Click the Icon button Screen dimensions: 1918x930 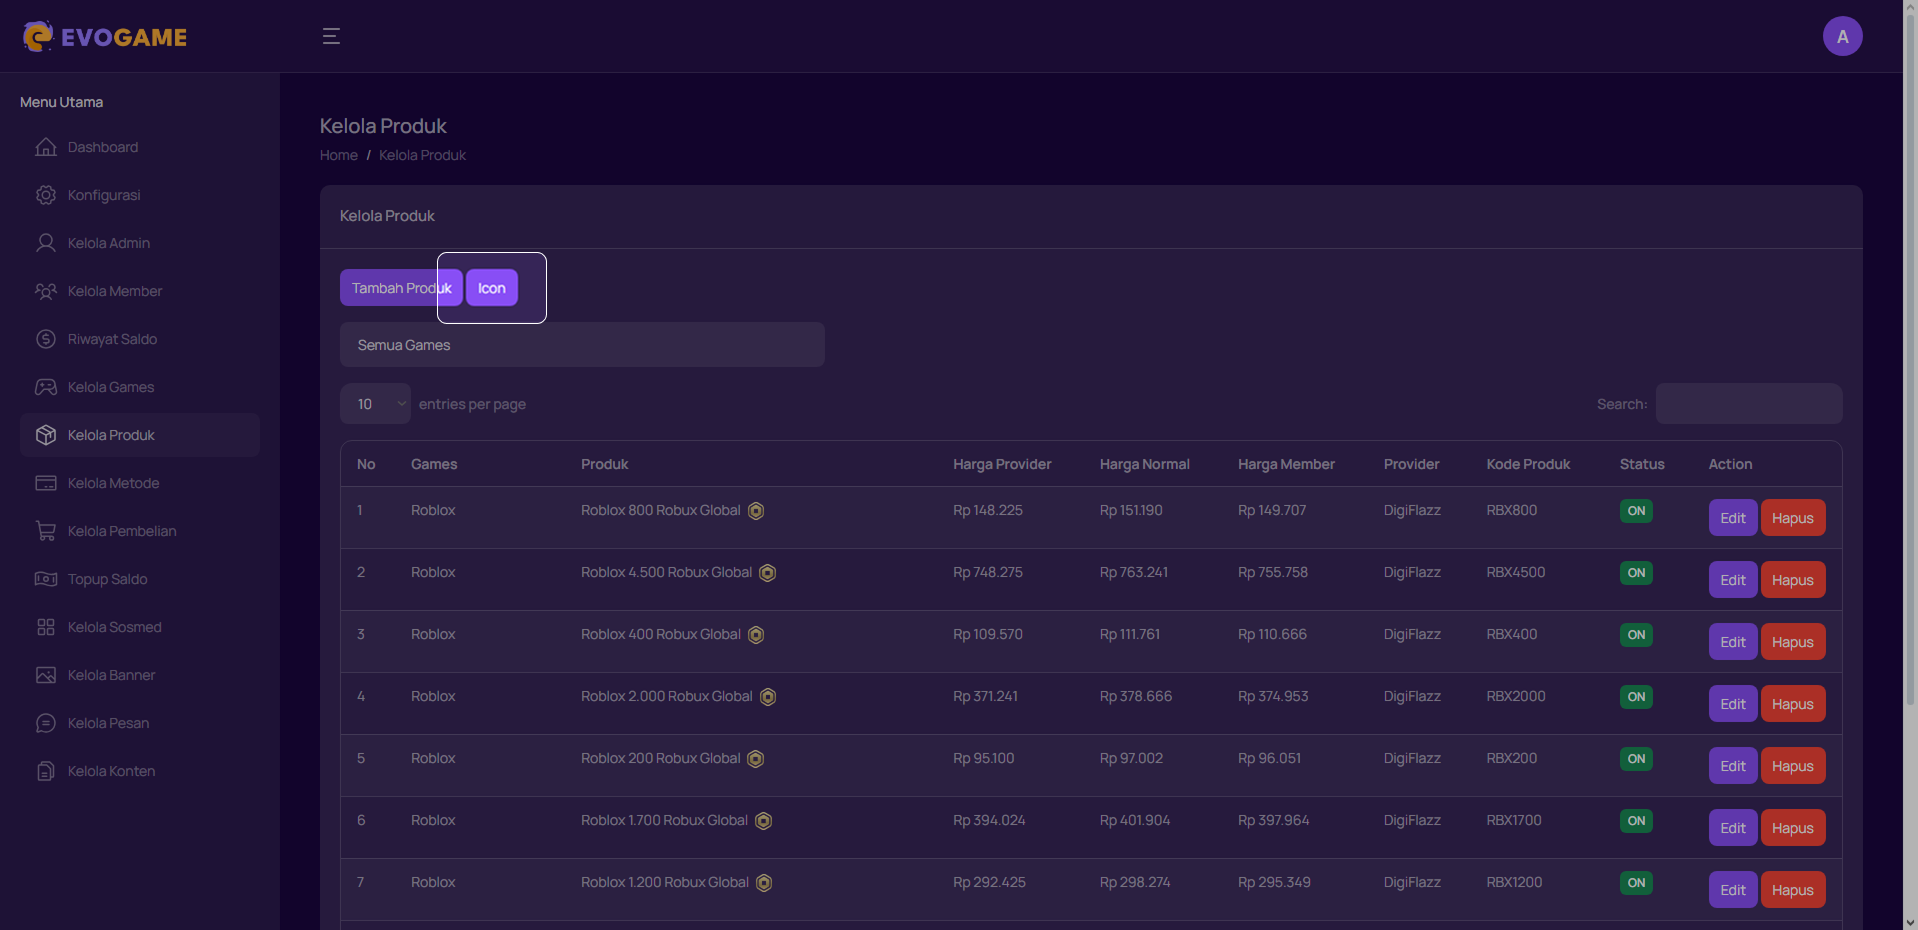(x=492, y=288)
